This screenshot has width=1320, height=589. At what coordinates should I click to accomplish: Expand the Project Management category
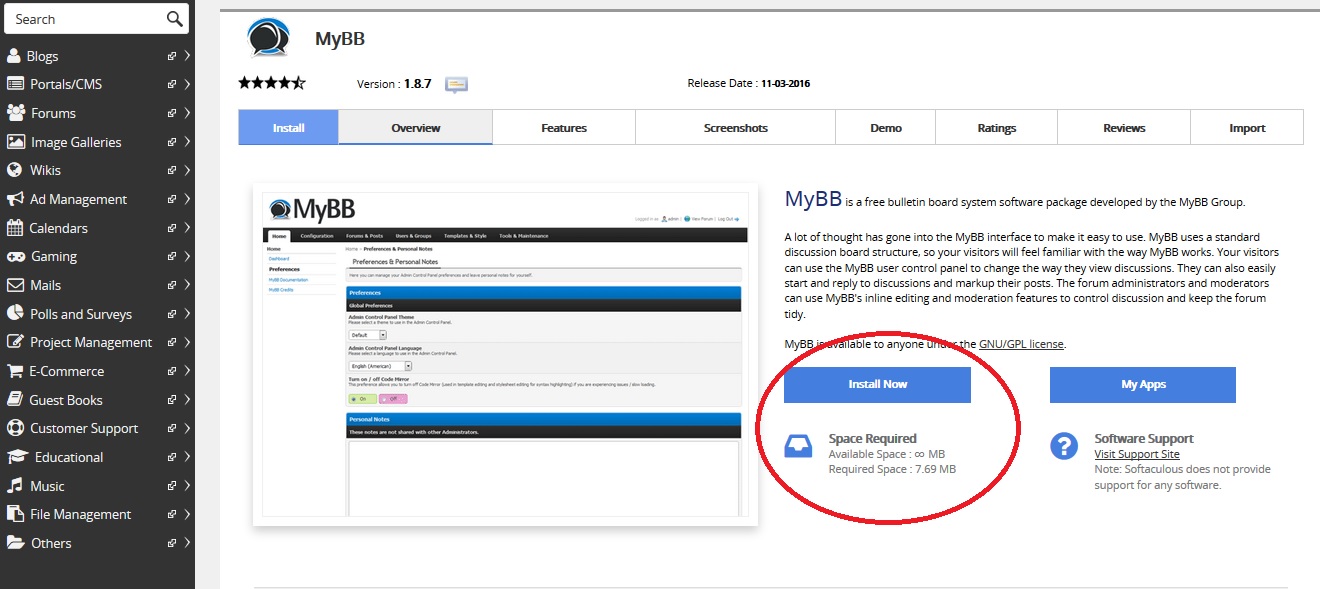187,343
